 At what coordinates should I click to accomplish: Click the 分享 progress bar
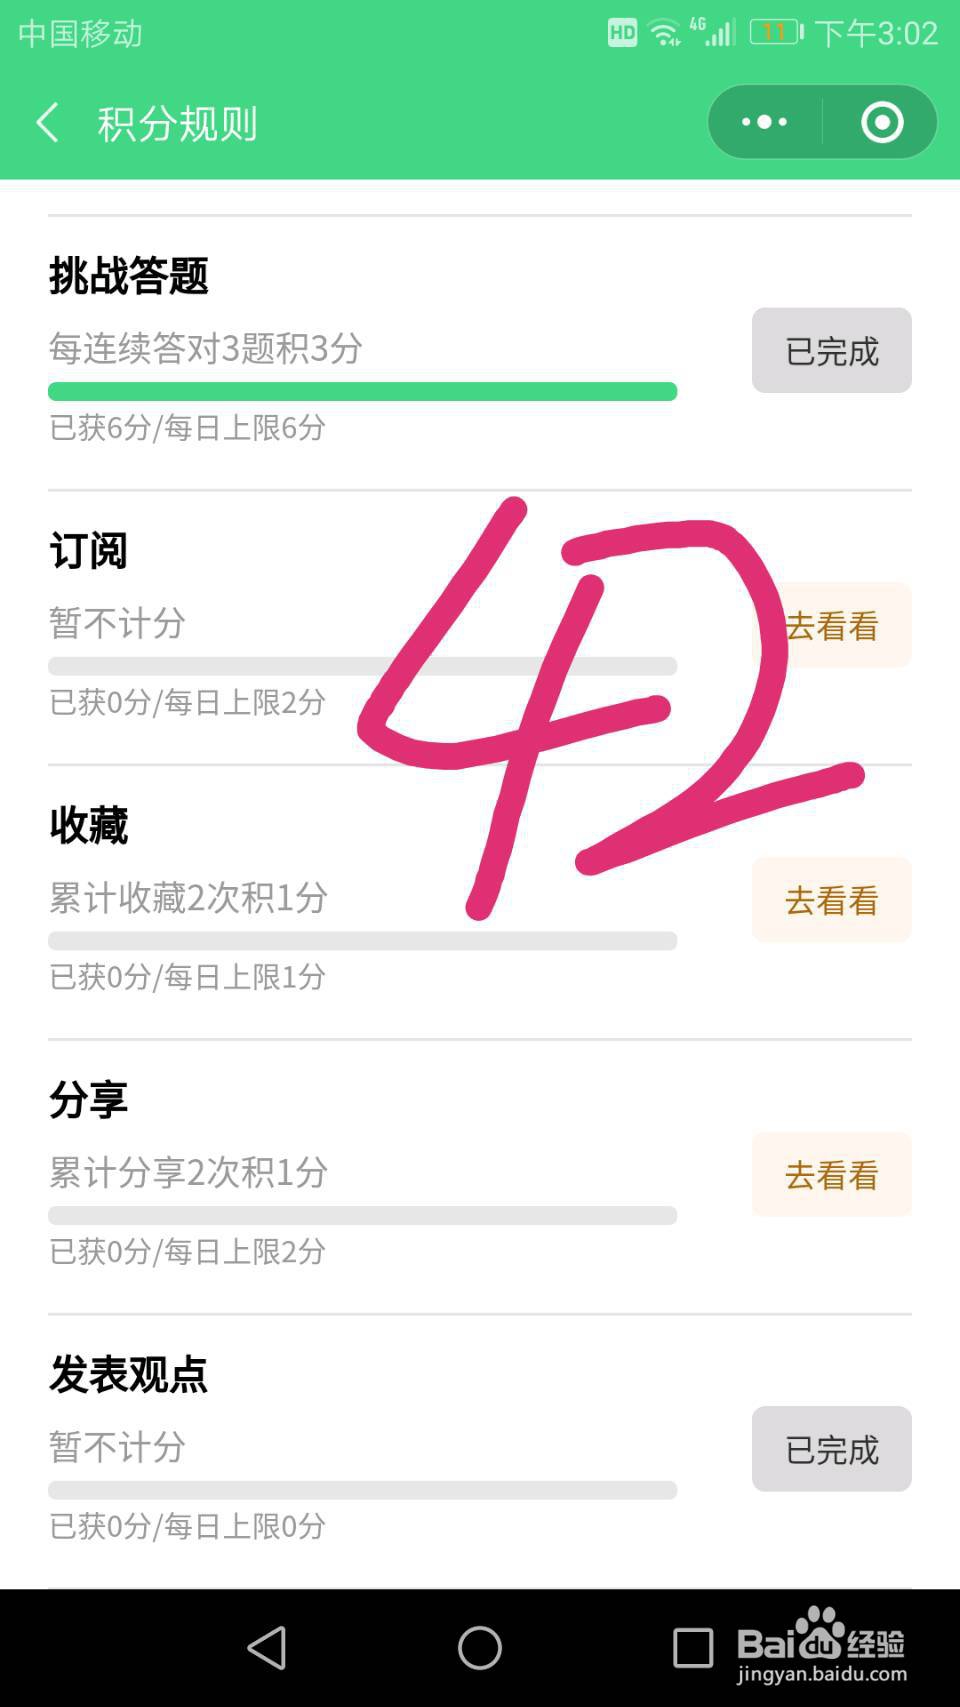[x=362, y=1216]
